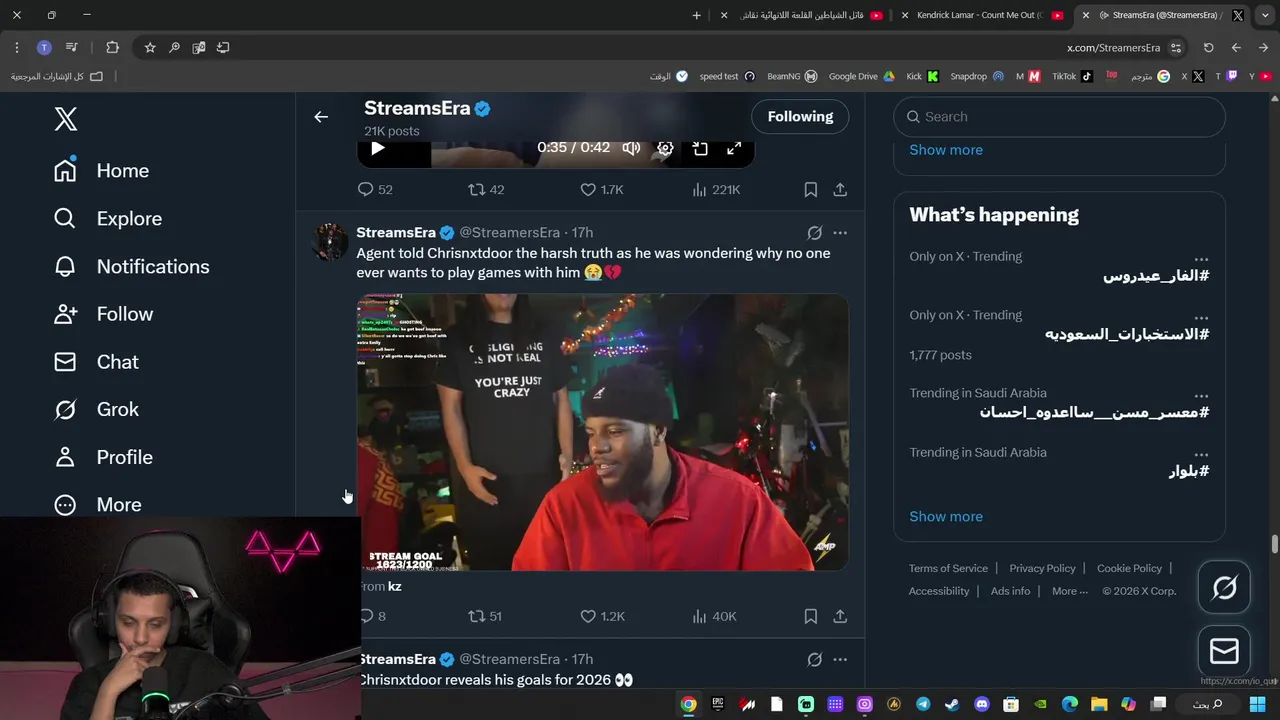The image size is (1280, 720).
Task: Open Chrome three-dot menu
Action: click(x=17, y=47)
